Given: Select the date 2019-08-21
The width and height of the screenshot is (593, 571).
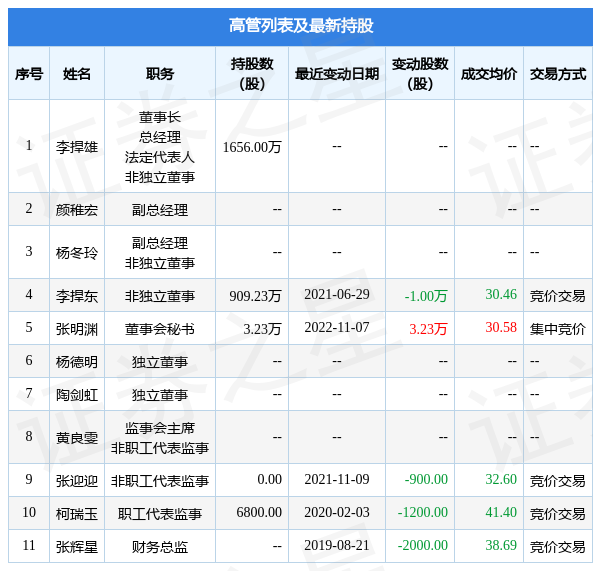Looking at the screenshot, I should (337, 545).
